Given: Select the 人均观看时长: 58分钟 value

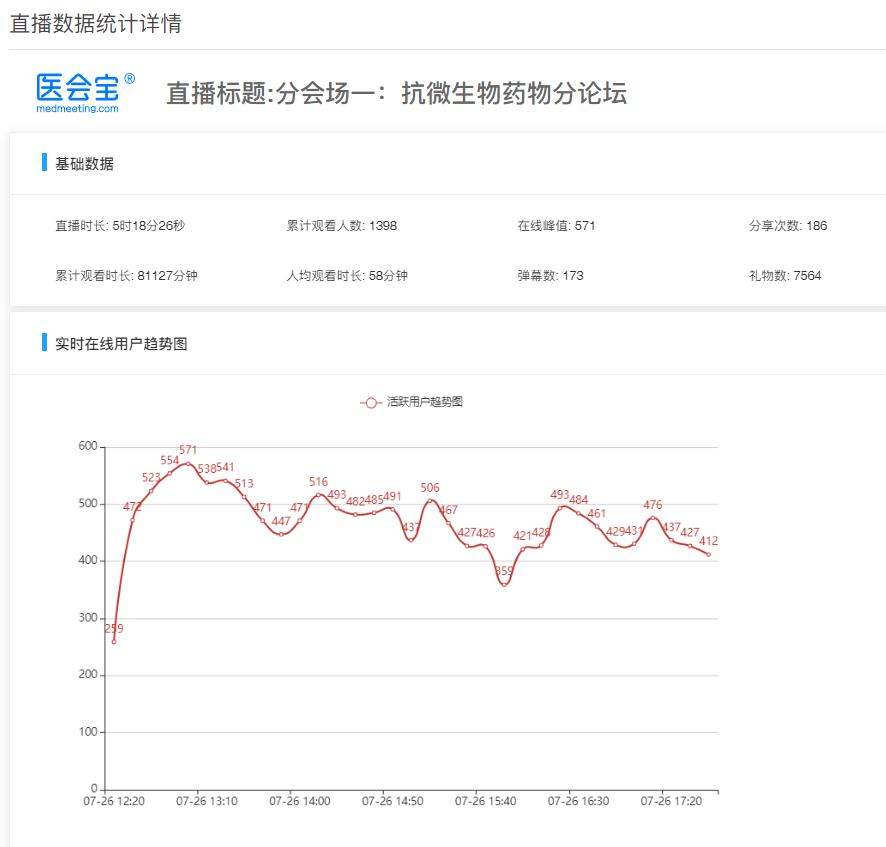Looking at the screenshot, I should pyautogui.click(x=346, y=276).
